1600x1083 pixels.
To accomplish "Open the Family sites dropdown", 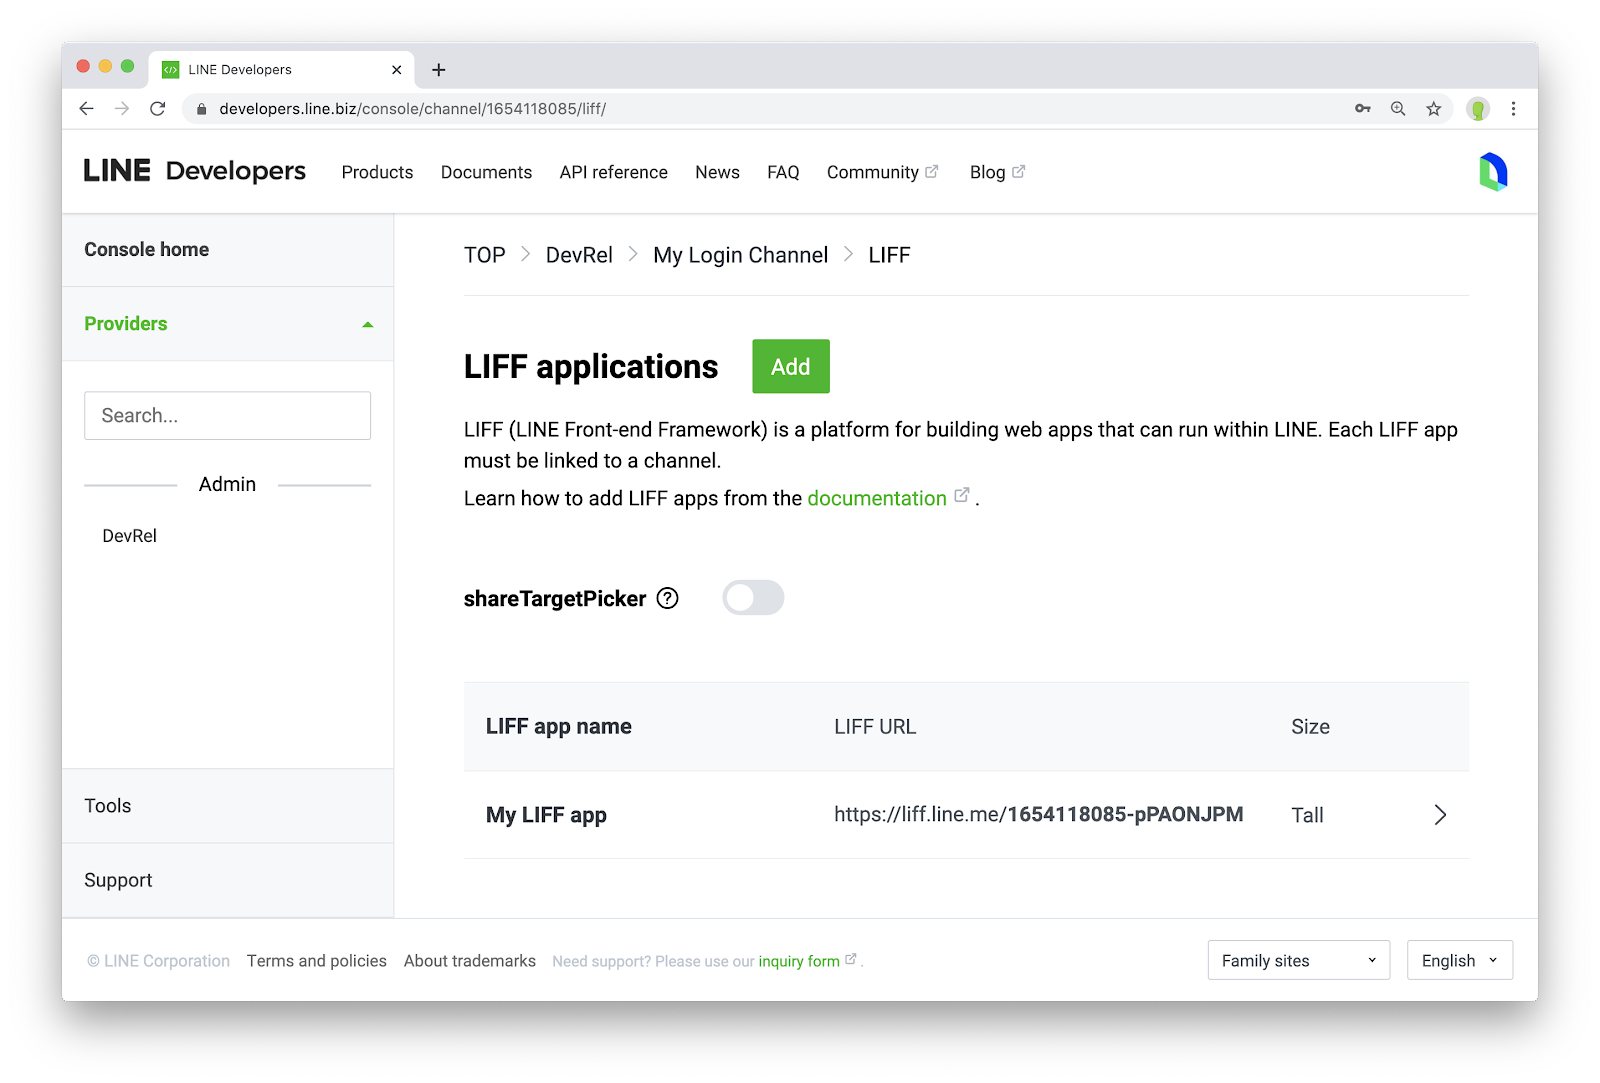I will (x=1298, y=960).
